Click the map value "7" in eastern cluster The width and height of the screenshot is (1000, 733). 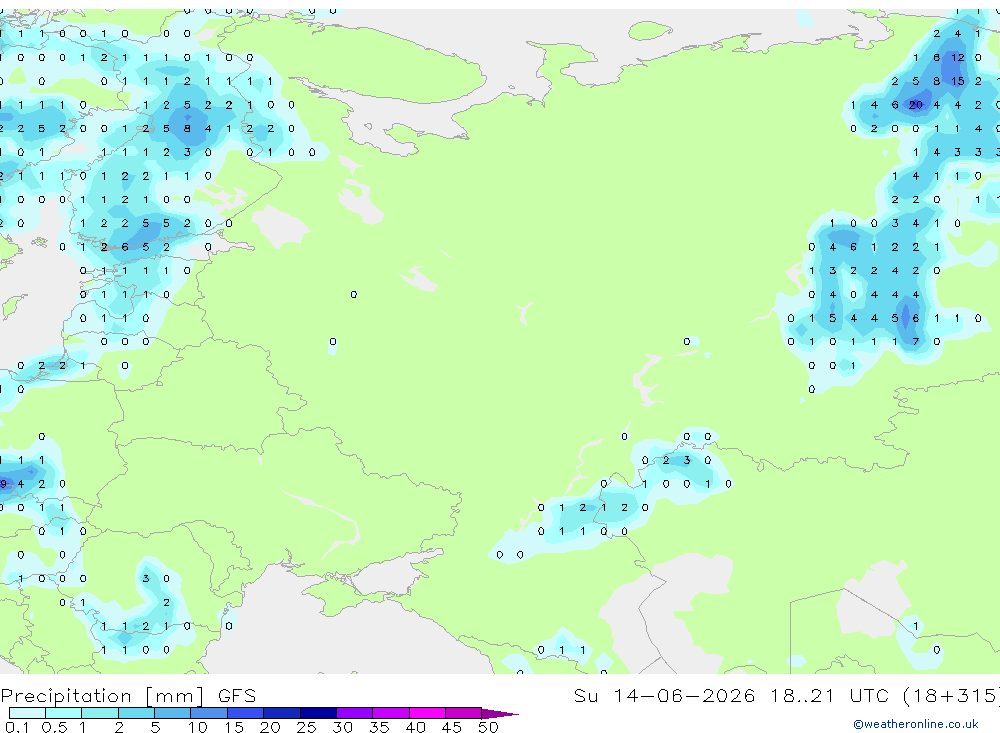[x=916, y=341]
